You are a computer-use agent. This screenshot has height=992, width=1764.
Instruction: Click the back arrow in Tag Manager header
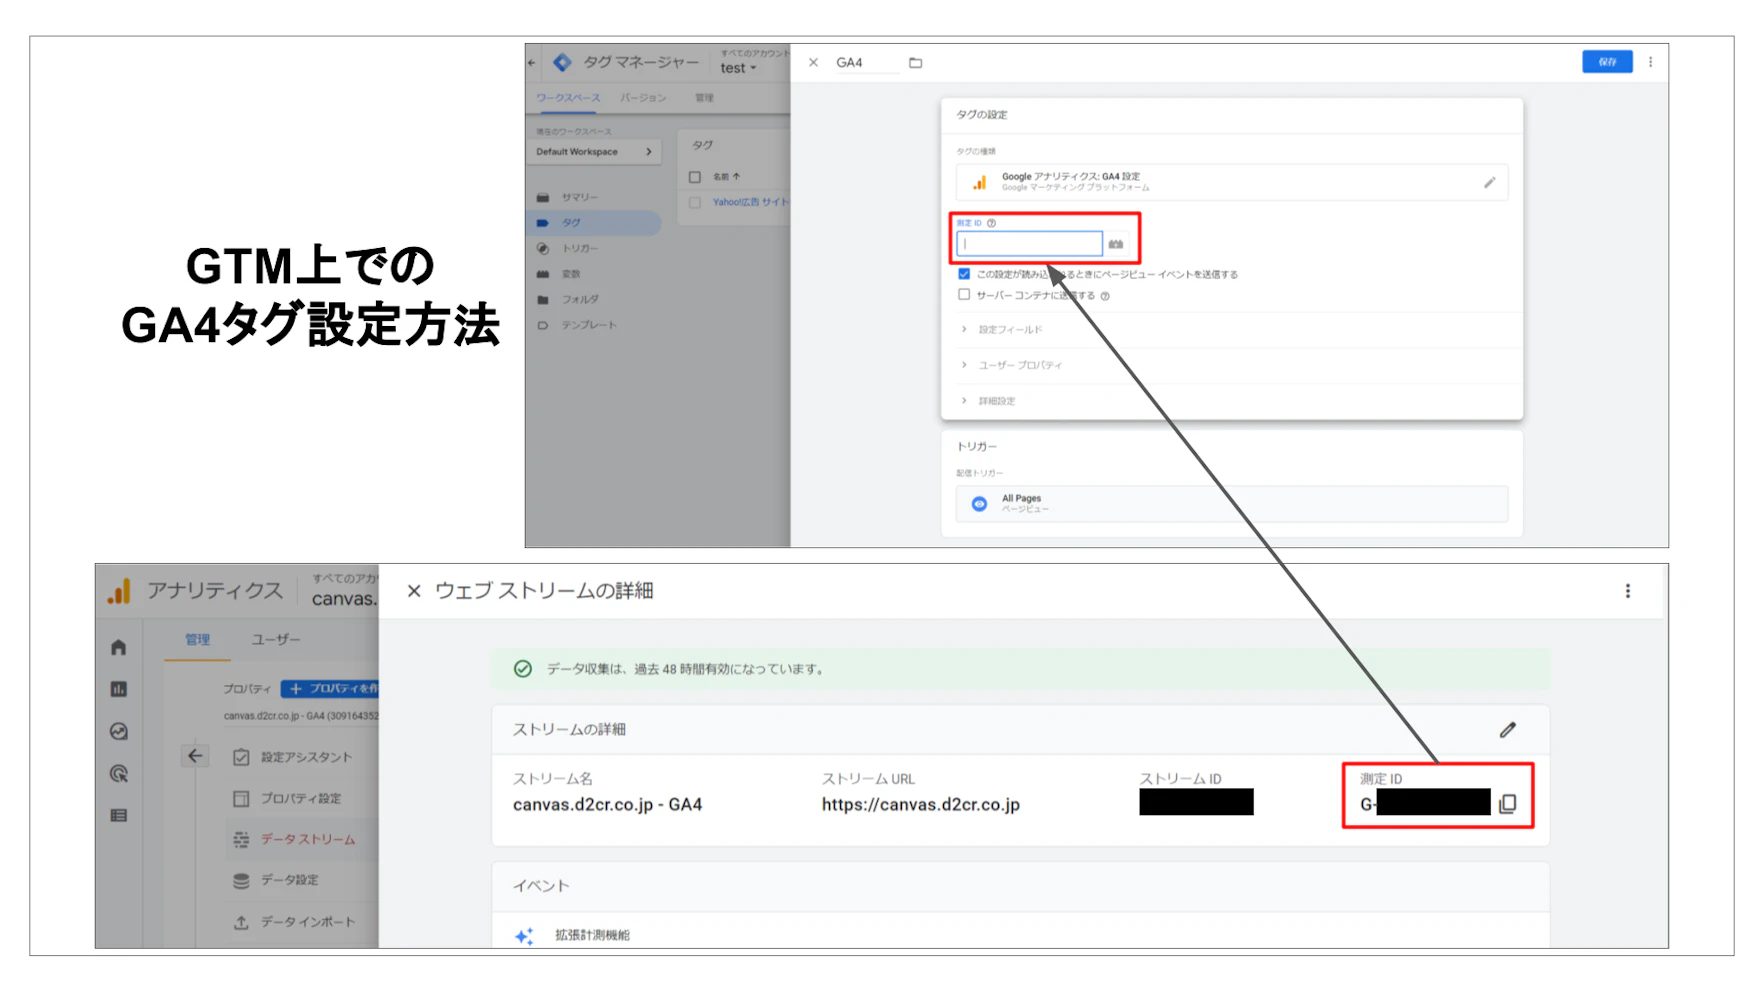[x=532, y=63]
